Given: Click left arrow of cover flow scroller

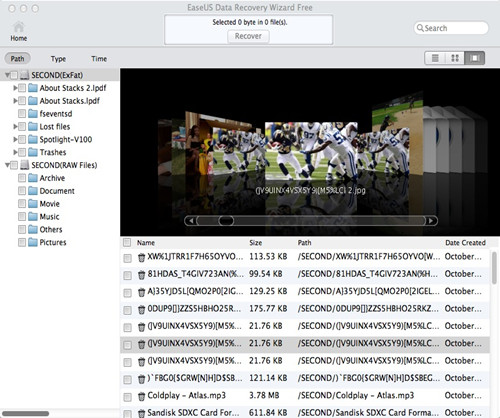Looking at the screenshot, I should tap(191, 221).
